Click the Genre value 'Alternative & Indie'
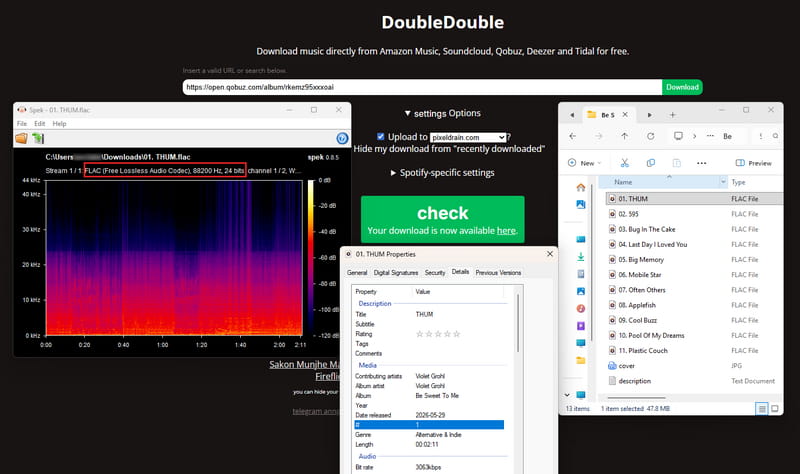Image resolution: width=800 pixels, height=474 pixels. click(438, 435)
